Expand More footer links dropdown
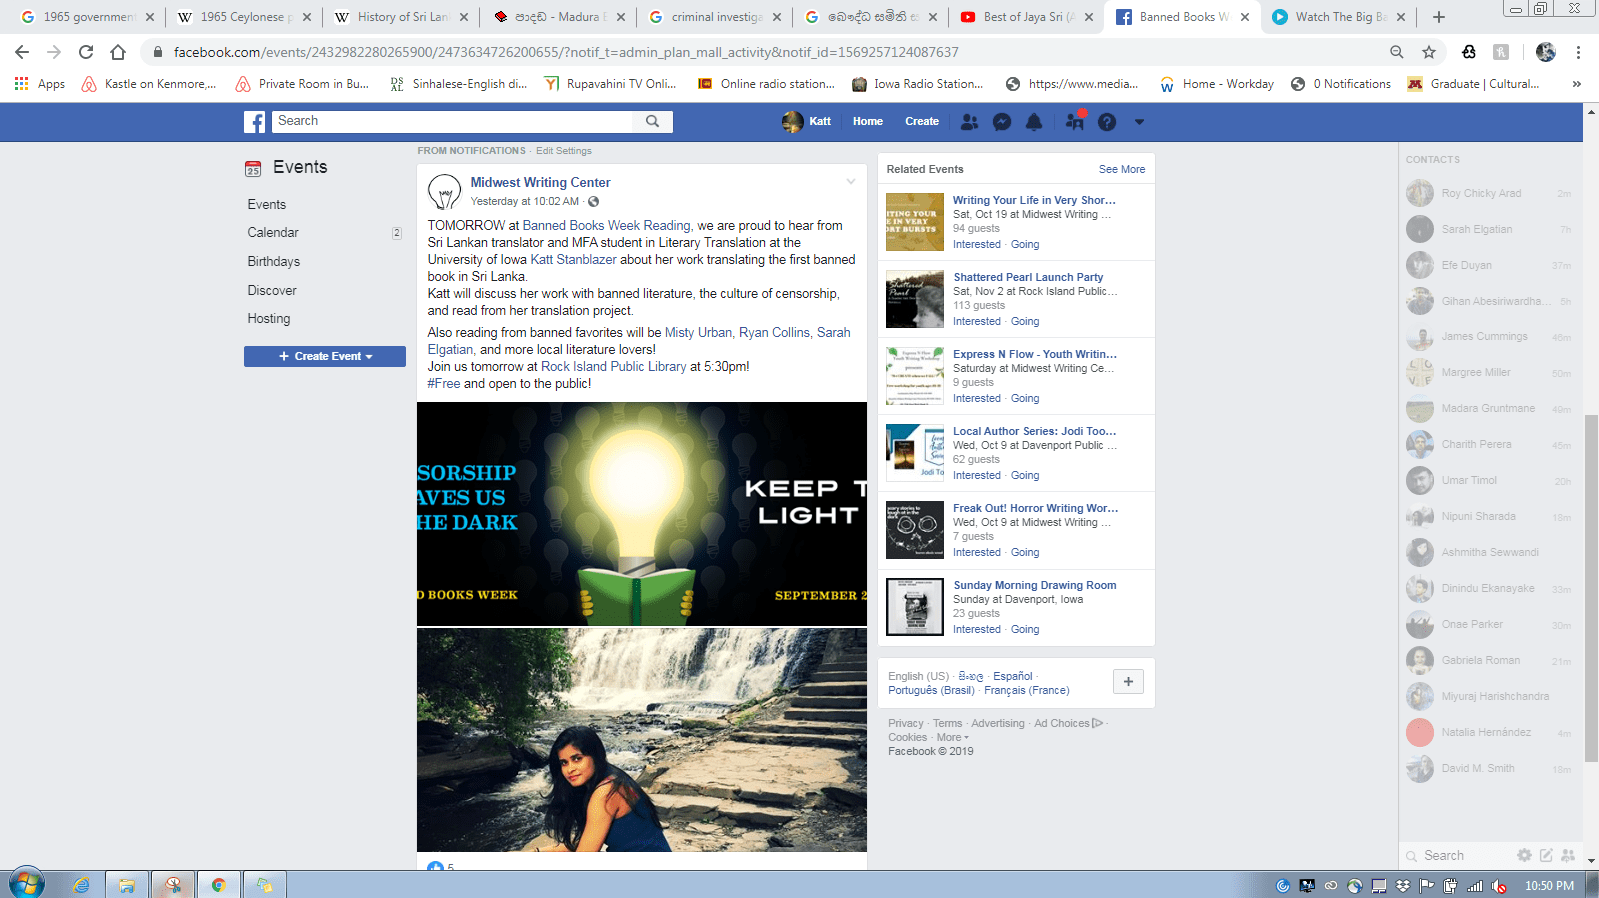The image size is (1599, 898). tap(953, 737)
